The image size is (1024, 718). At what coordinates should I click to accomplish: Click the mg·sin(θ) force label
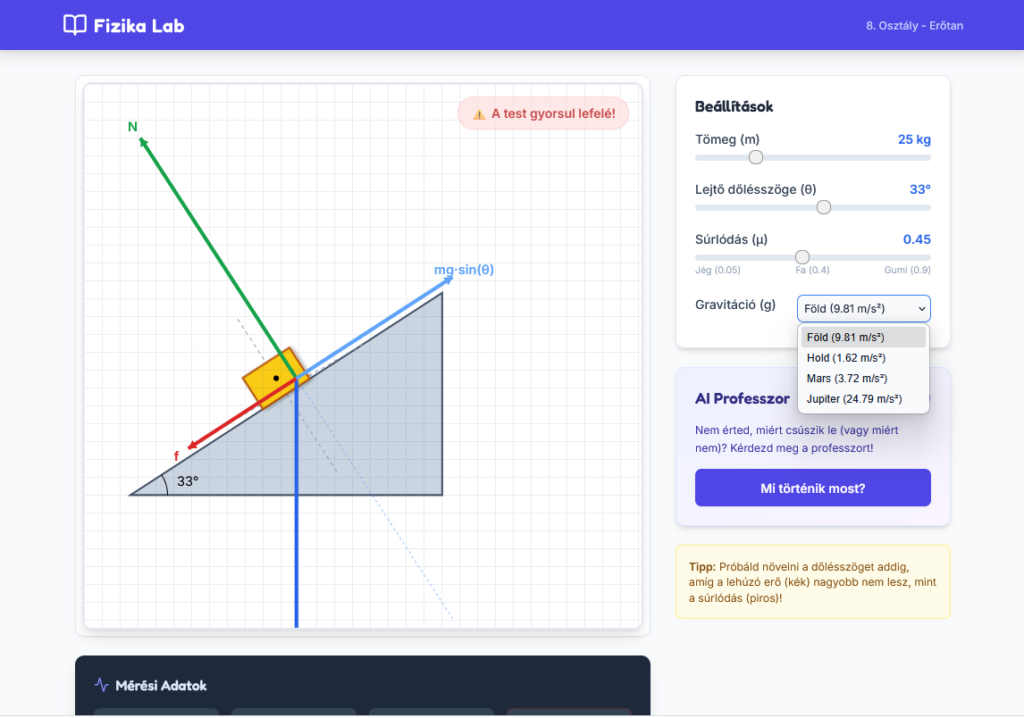(464, 270)
